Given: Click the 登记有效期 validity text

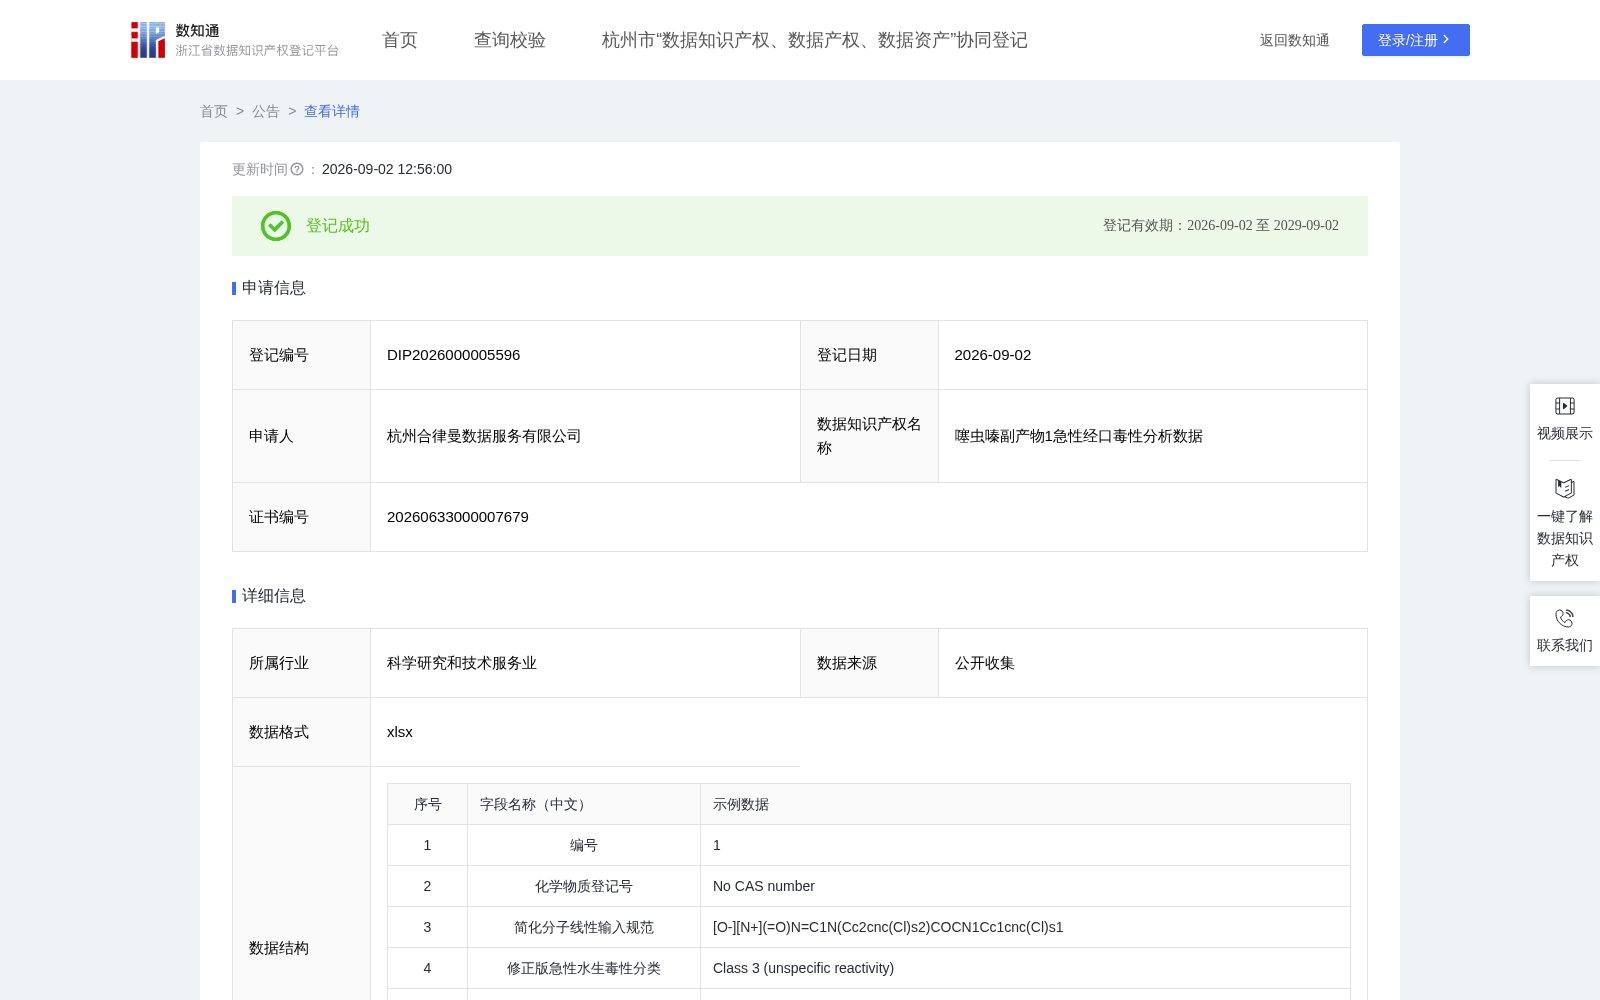Looking at the screenshot, I should point(1221,226).
